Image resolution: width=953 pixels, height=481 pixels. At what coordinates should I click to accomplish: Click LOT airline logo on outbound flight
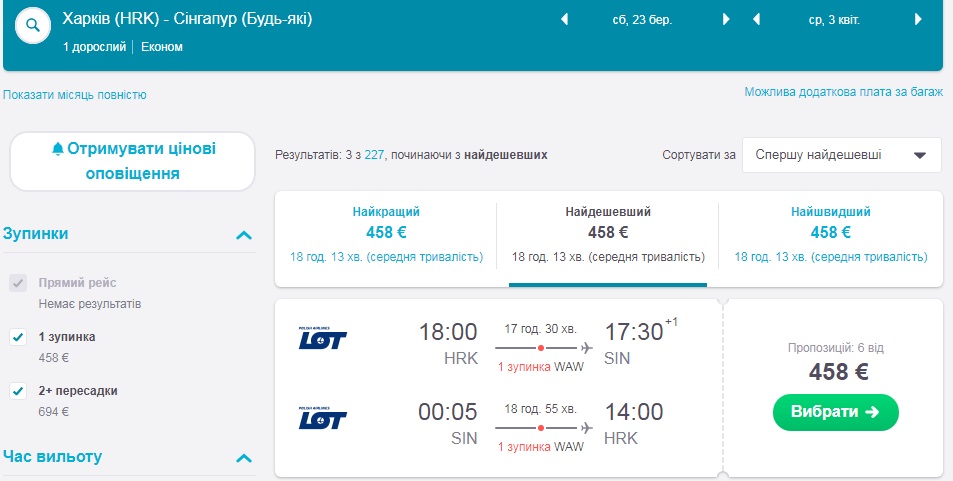tap(322, 338)
